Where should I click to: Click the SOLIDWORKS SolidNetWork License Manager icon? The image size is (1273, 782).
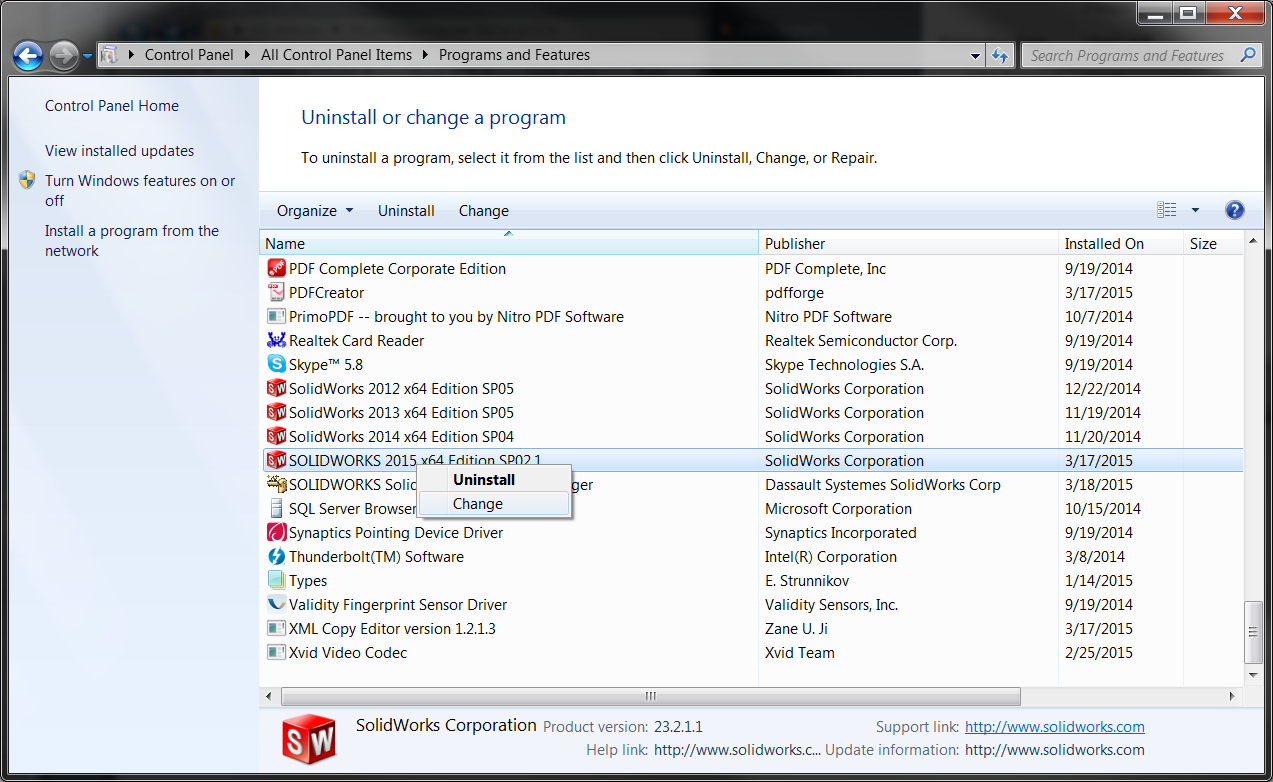(277, 484)
